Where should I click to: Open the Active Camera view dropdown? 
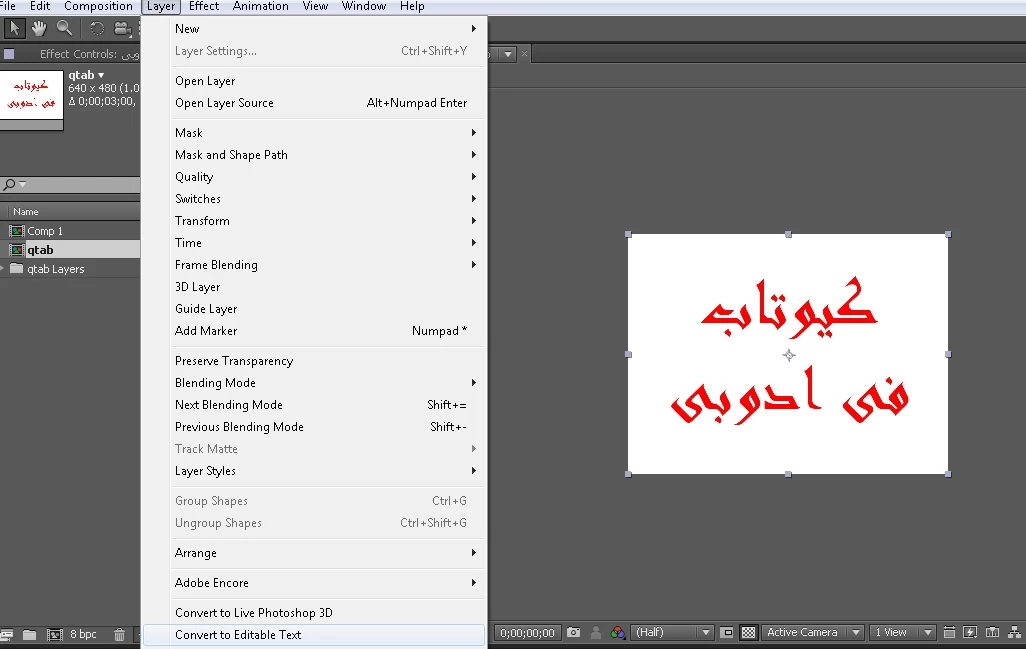coord(813,632)
